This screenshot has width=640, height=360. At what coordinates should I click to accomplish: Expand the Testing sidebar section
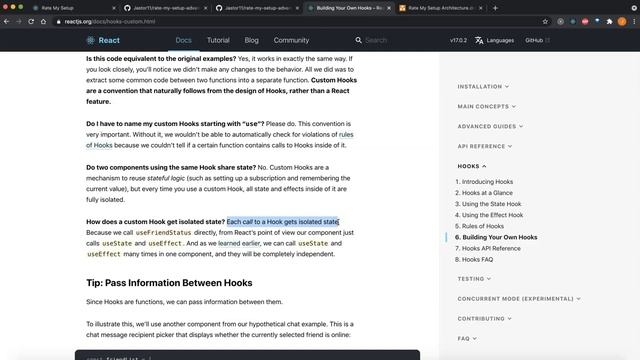coord(474,279)
